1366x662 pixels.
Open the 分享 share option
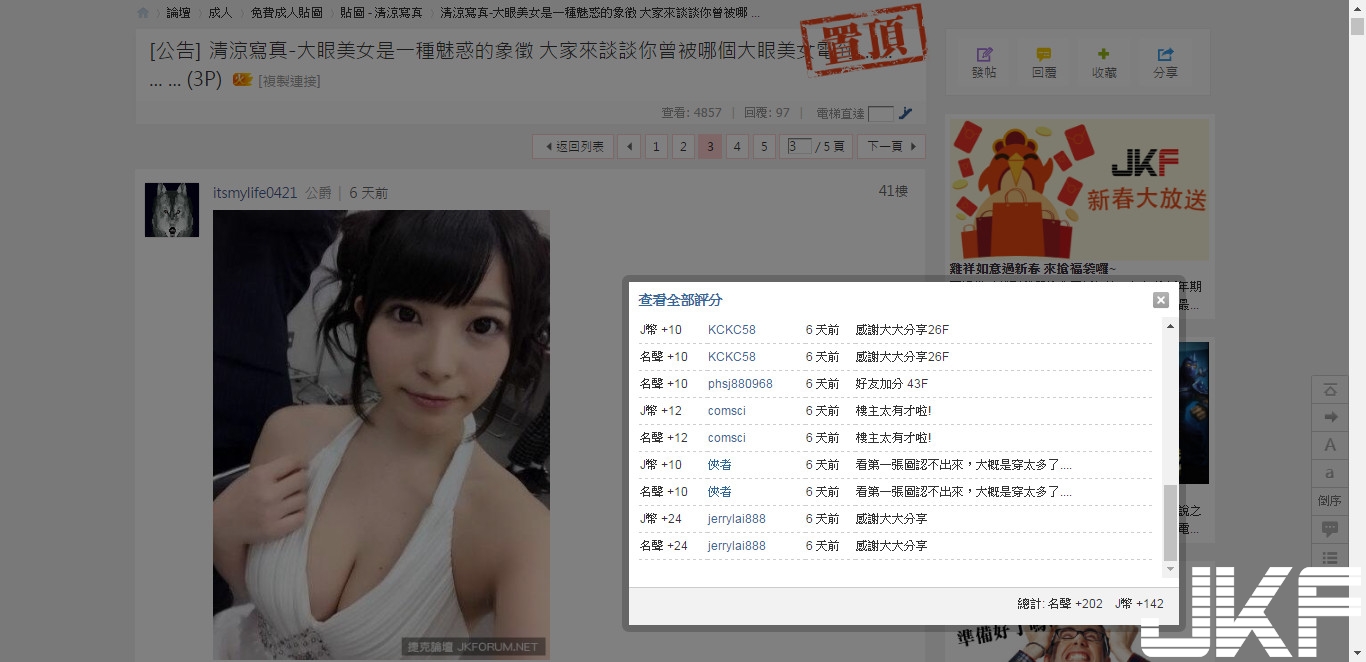click(1165, 62)
